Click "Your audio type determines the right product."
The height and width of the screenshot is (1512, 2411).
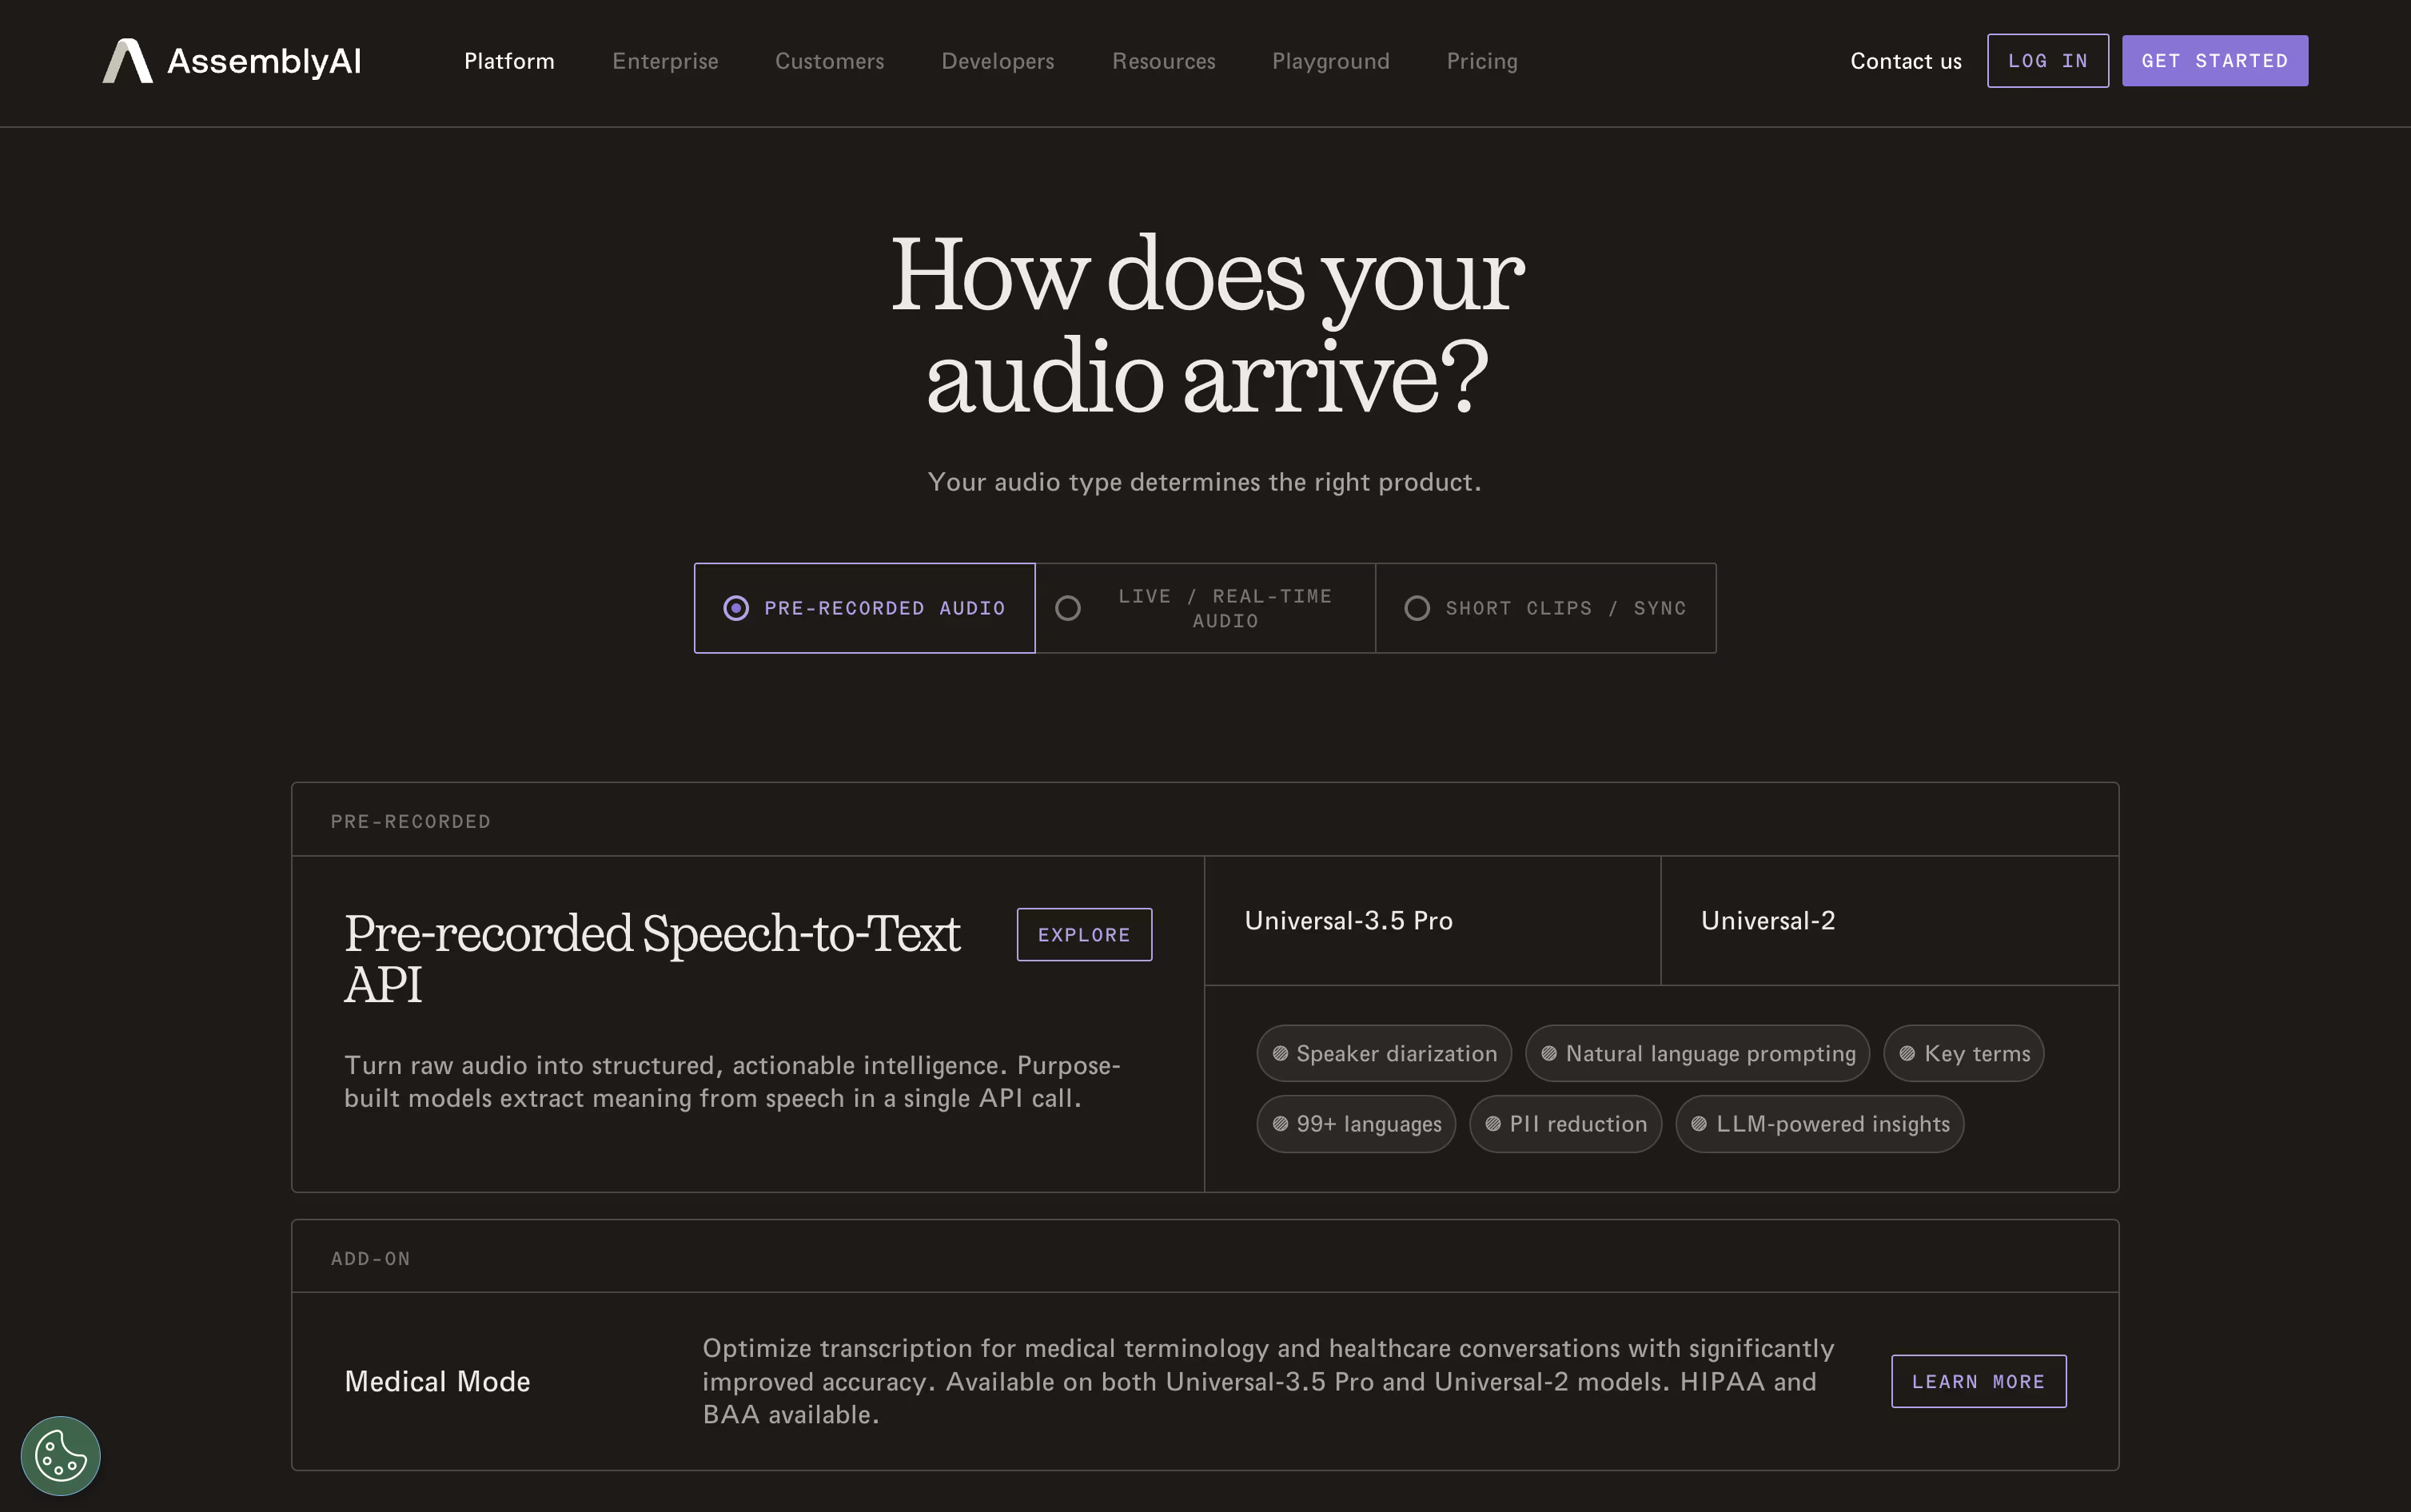[1205, 482]
